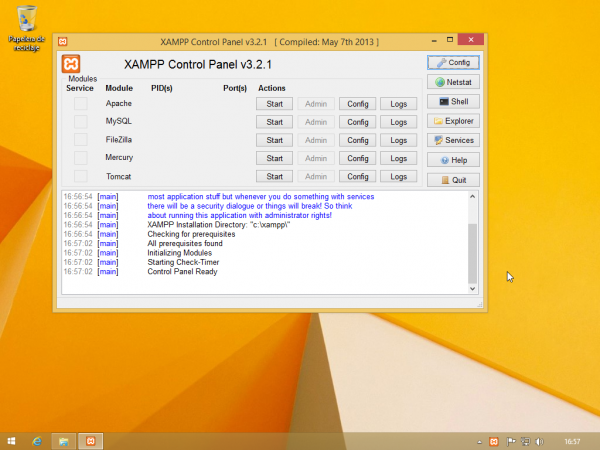This screenshot has height=450, width=600.
Task: Open Config for Mercury
Action: tap(357, 158)
